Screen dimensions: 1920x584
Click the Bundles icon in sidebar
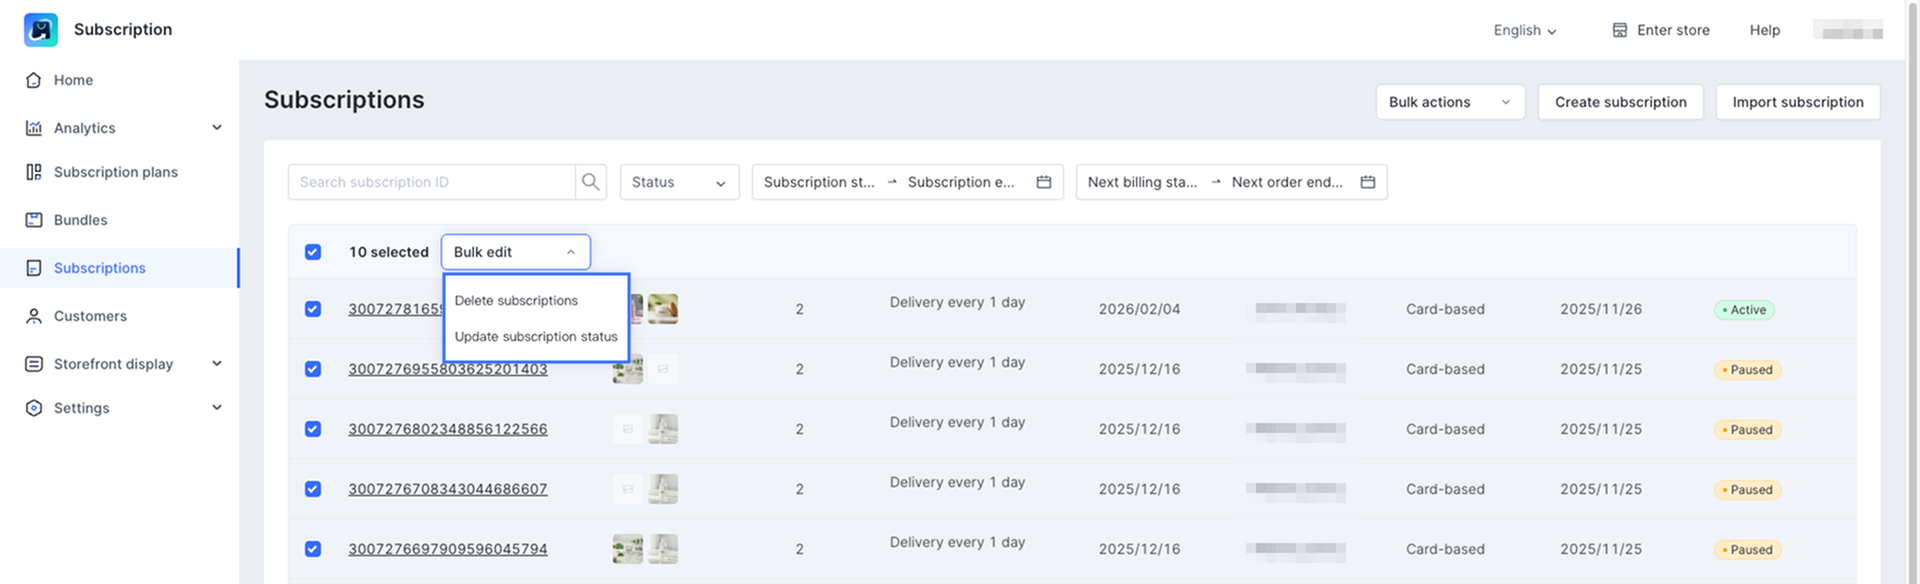click(x=34, y=220)
